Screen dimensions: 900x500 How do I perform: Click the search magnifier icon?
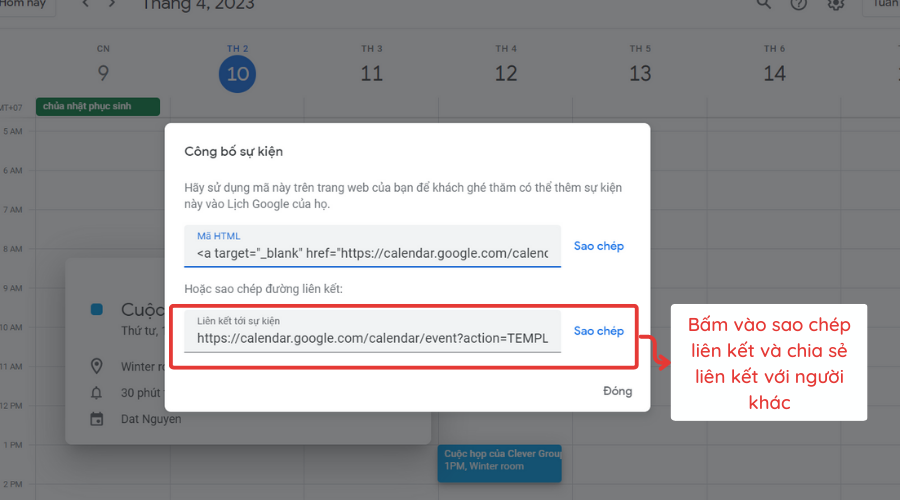(x=763, y=4)
